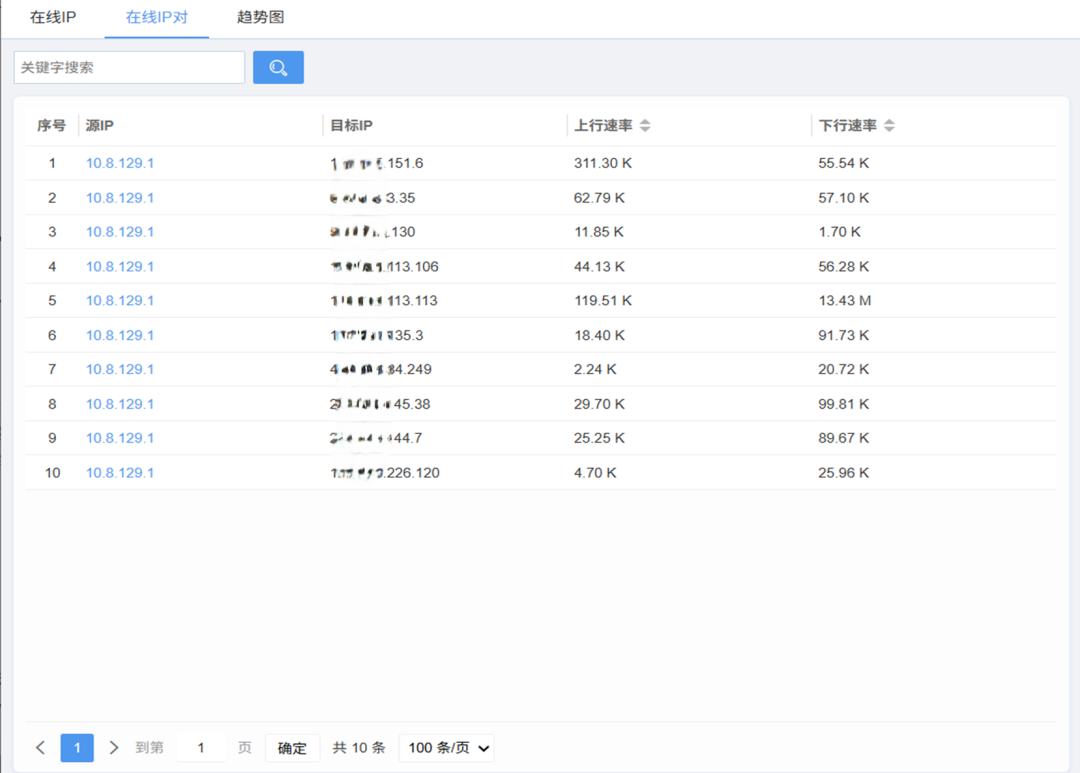1080x773 pixels.
Task: Click target IP ending 45.38
Action: click(380, 404)
